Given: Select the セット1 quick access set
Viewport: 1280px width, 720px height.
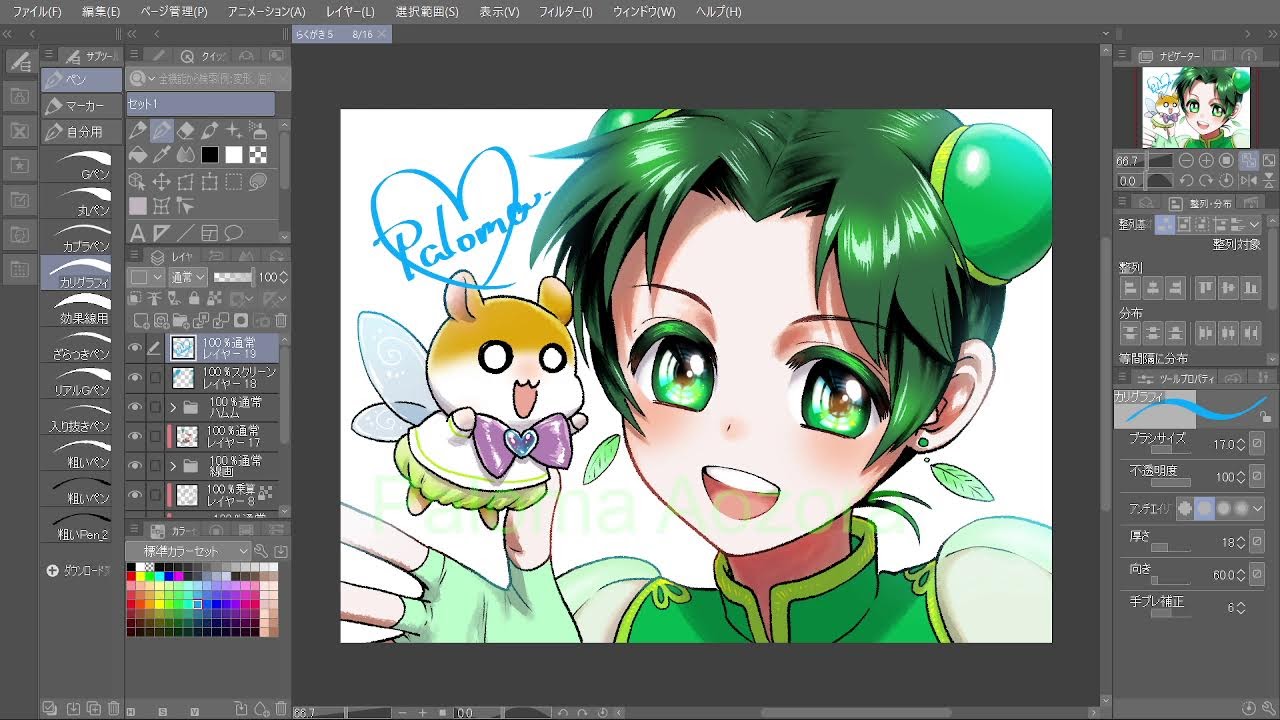Looking at the screenshot, I should coord(200,104).
